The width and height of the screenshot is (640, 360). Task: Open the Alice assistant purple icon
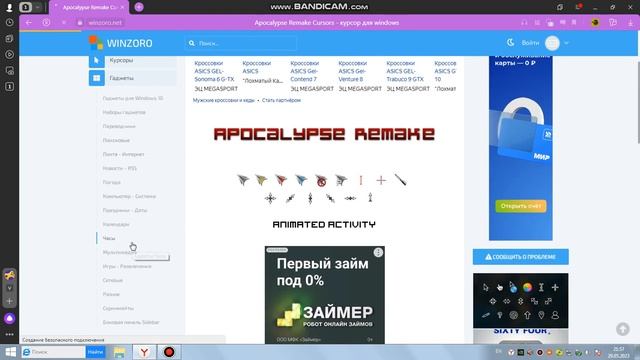pos(9,318)
